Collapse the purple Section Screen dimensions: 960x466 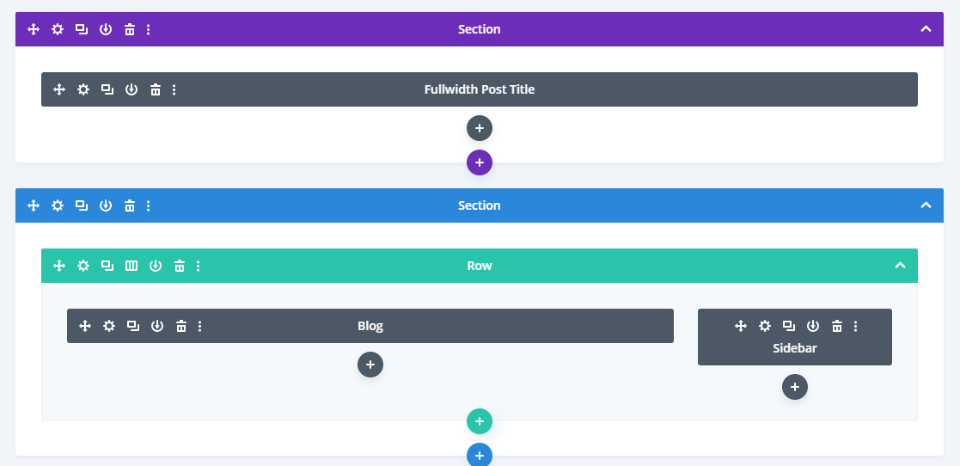click(926, 29)
